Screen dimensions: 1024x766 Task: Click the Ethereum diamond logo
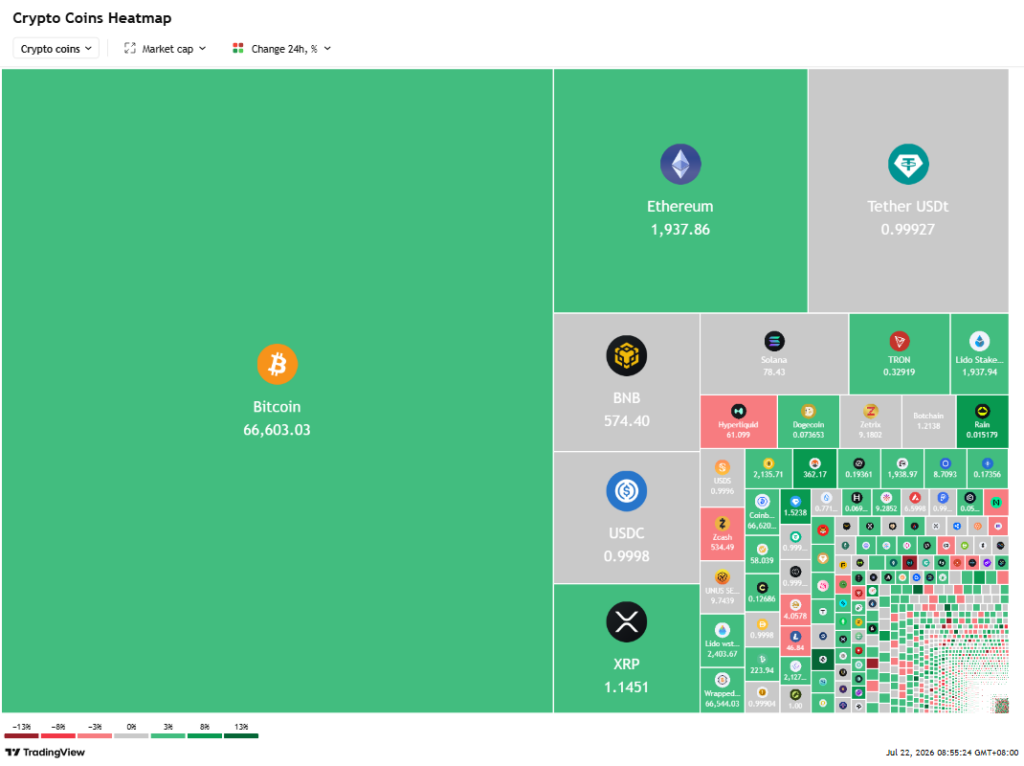[x=680, y=164]
